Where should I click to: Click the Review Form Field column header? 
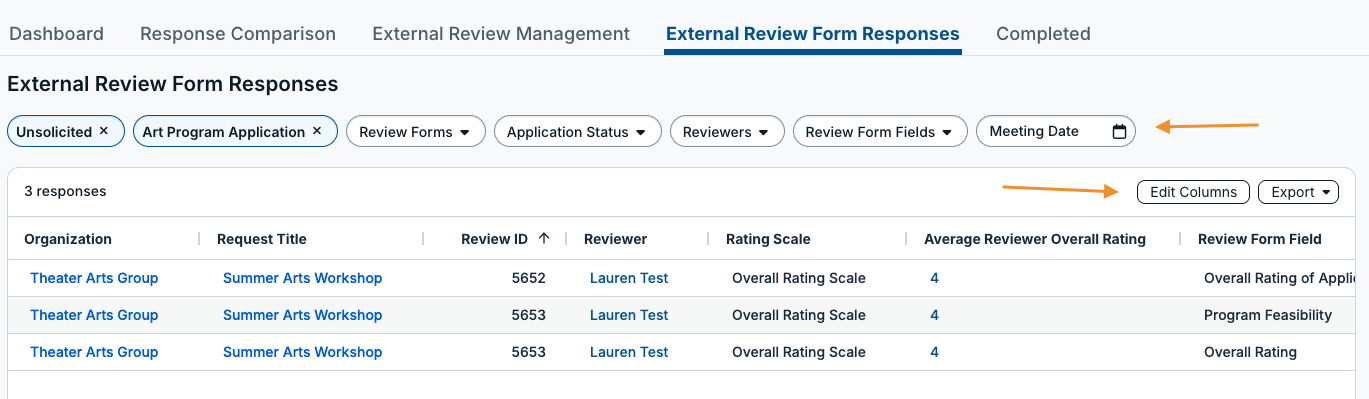[x=1260, y=239]
